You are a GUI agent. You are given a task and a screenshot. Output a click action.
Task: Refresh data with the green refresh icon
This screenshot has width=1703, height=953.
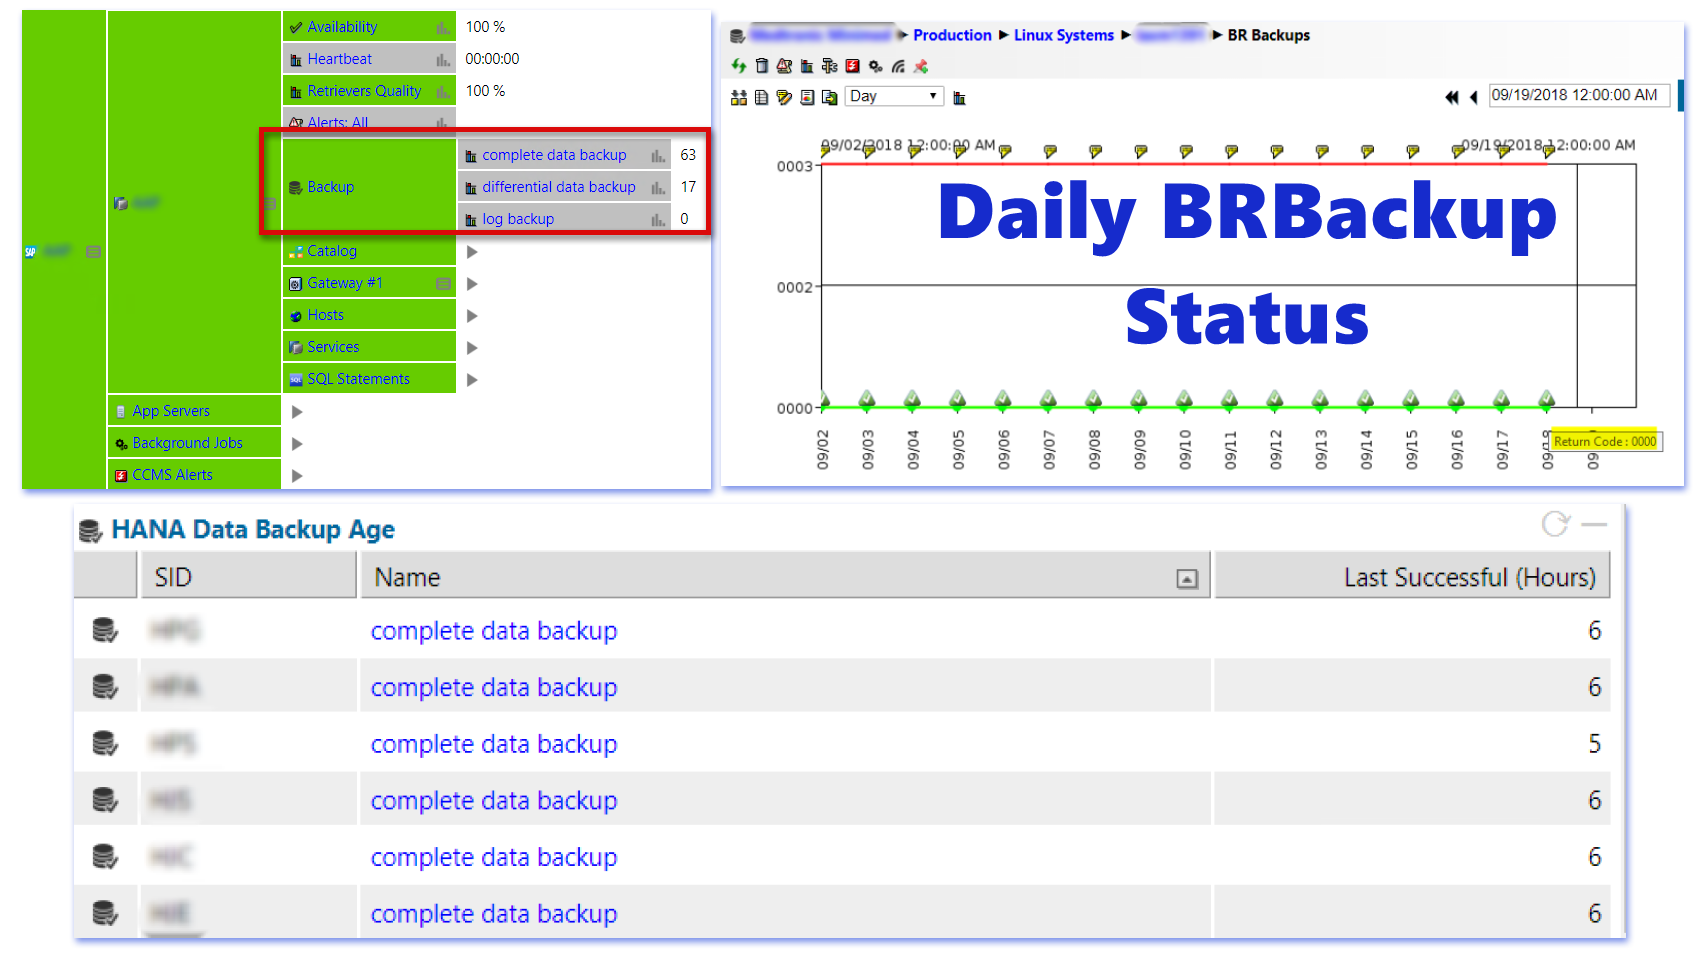pos(738,66)
